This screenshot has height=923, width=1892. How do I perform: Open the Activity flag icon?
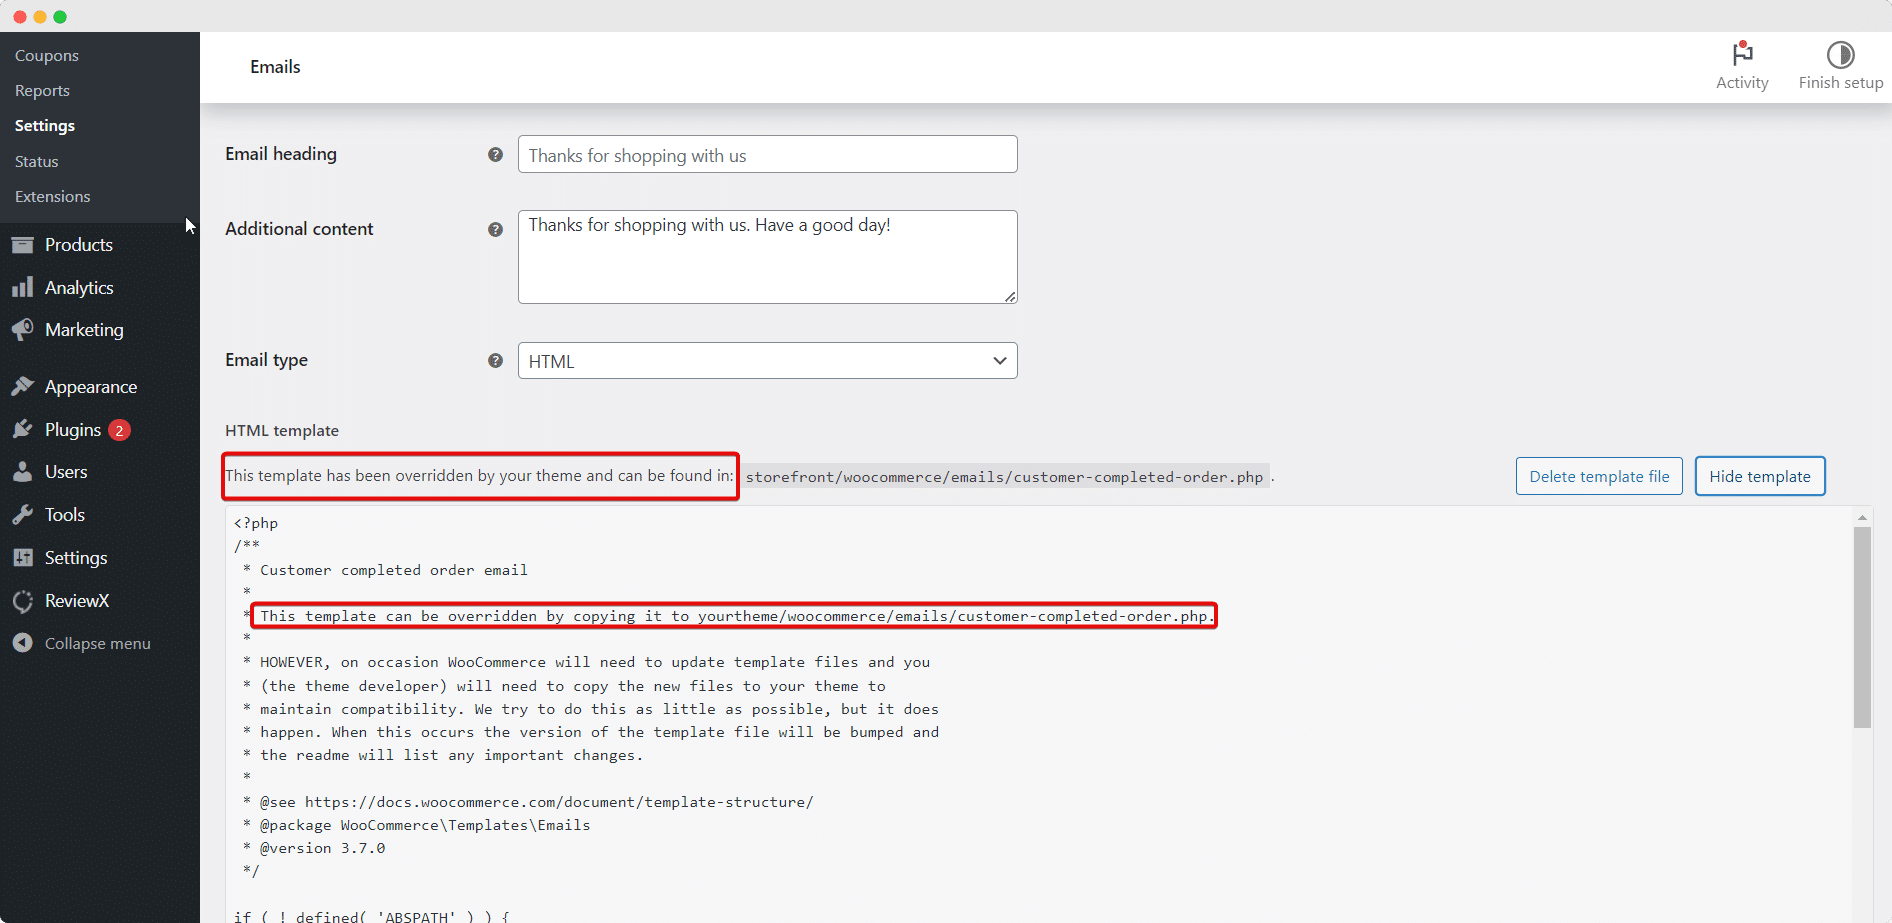click(x=1742, y=53)
